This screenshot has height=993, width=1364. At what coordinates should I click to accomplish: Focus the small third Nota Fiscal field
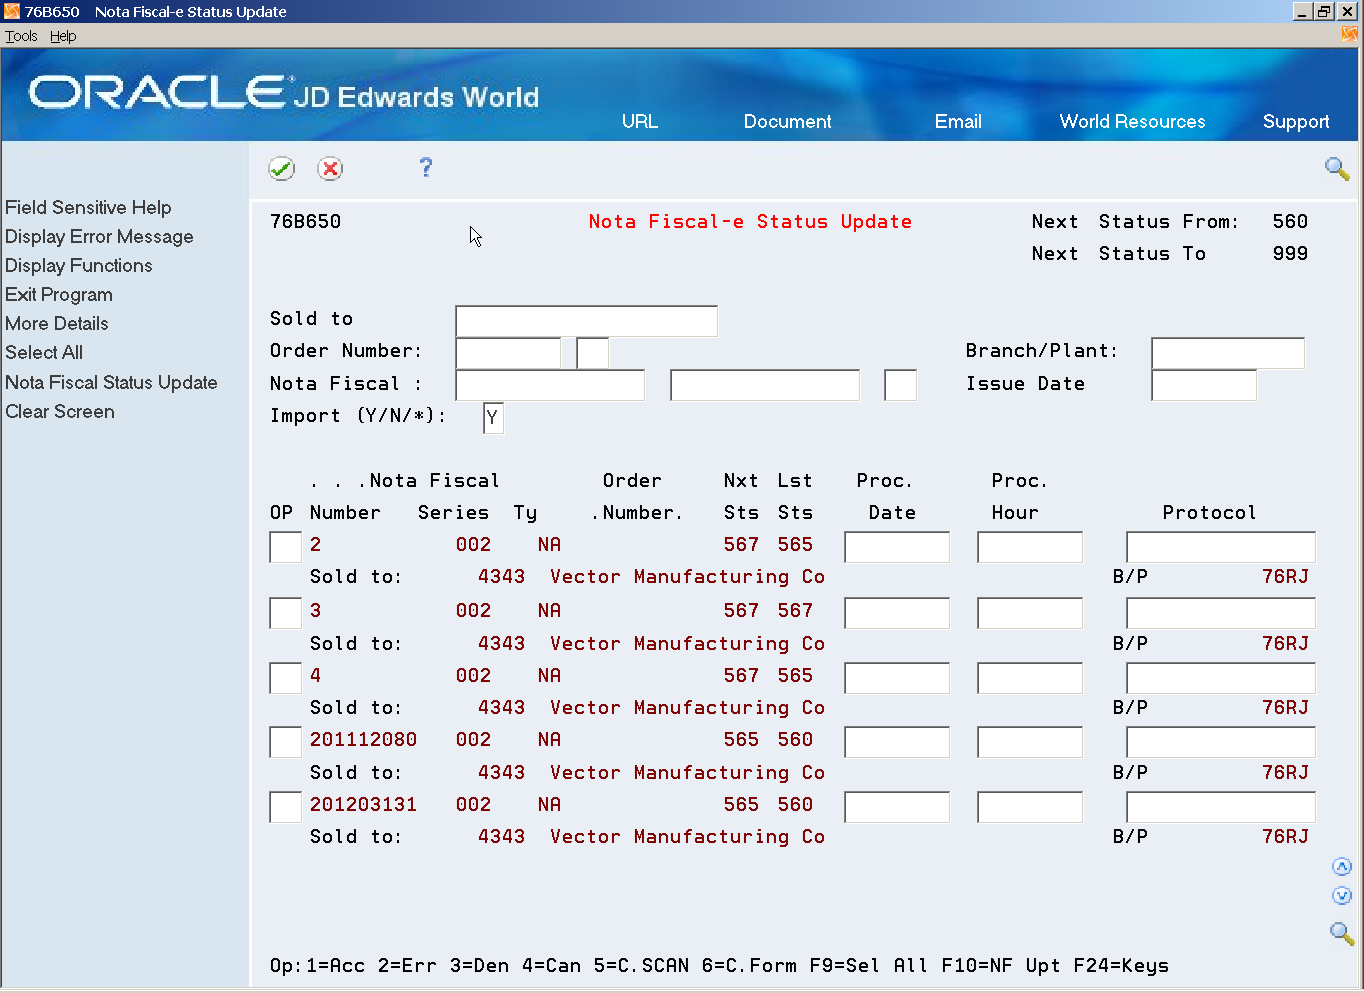(901, 385)
